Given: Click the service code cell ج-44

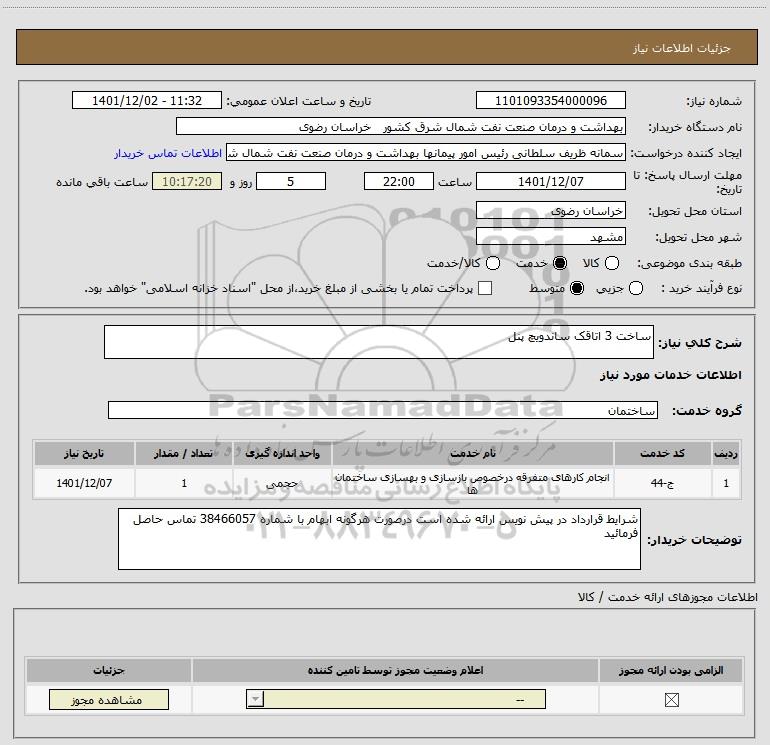Looking at the screenshot, I should [x=662, y=483].
